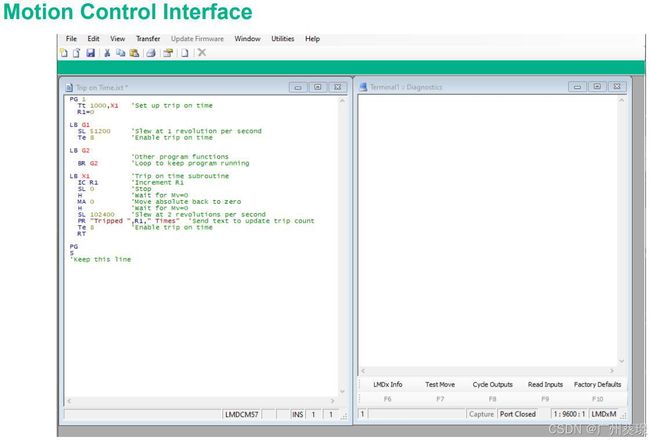The height and width of the screenshot is (441, 650).
Task: Click terminal vertical scrollbar down arrow
Action: pyautogui.click(x=621, y=361)
